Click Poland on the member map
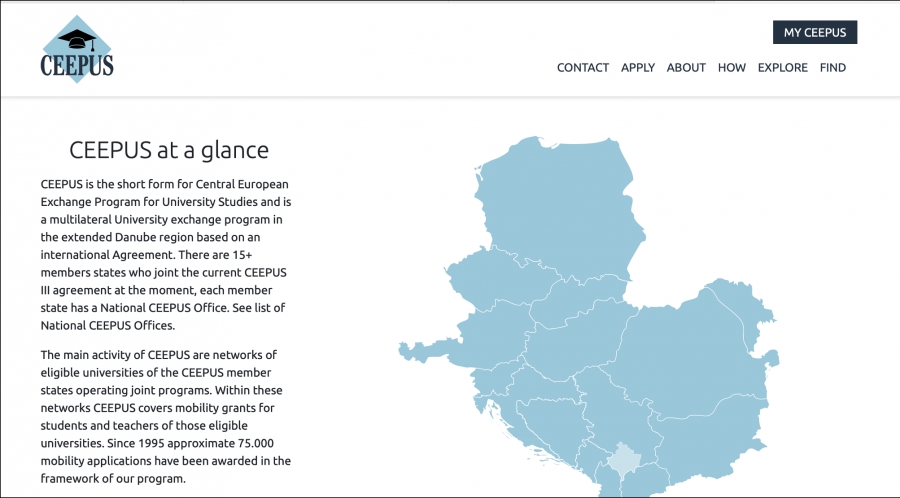This screenshot has height=498, width=900. pos(560,207)
